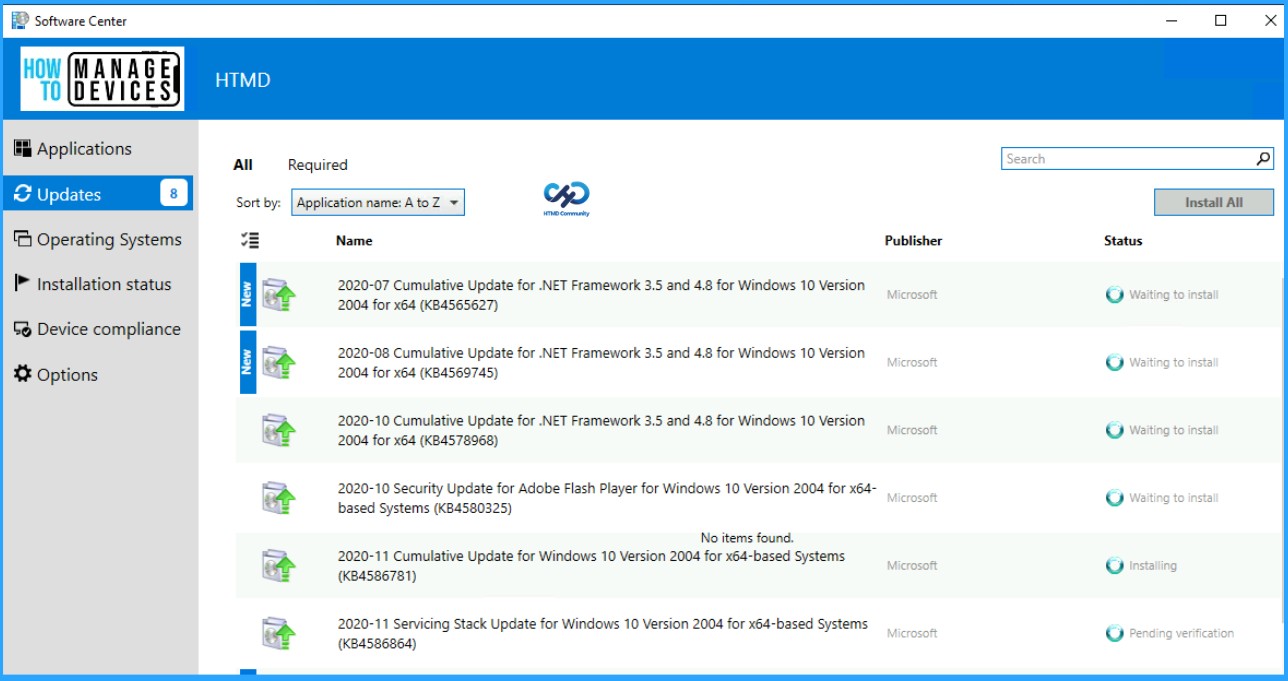Click the status icon for KB4565627
This screenshot has height=681, width=1288.
[x=1114, y=295]
